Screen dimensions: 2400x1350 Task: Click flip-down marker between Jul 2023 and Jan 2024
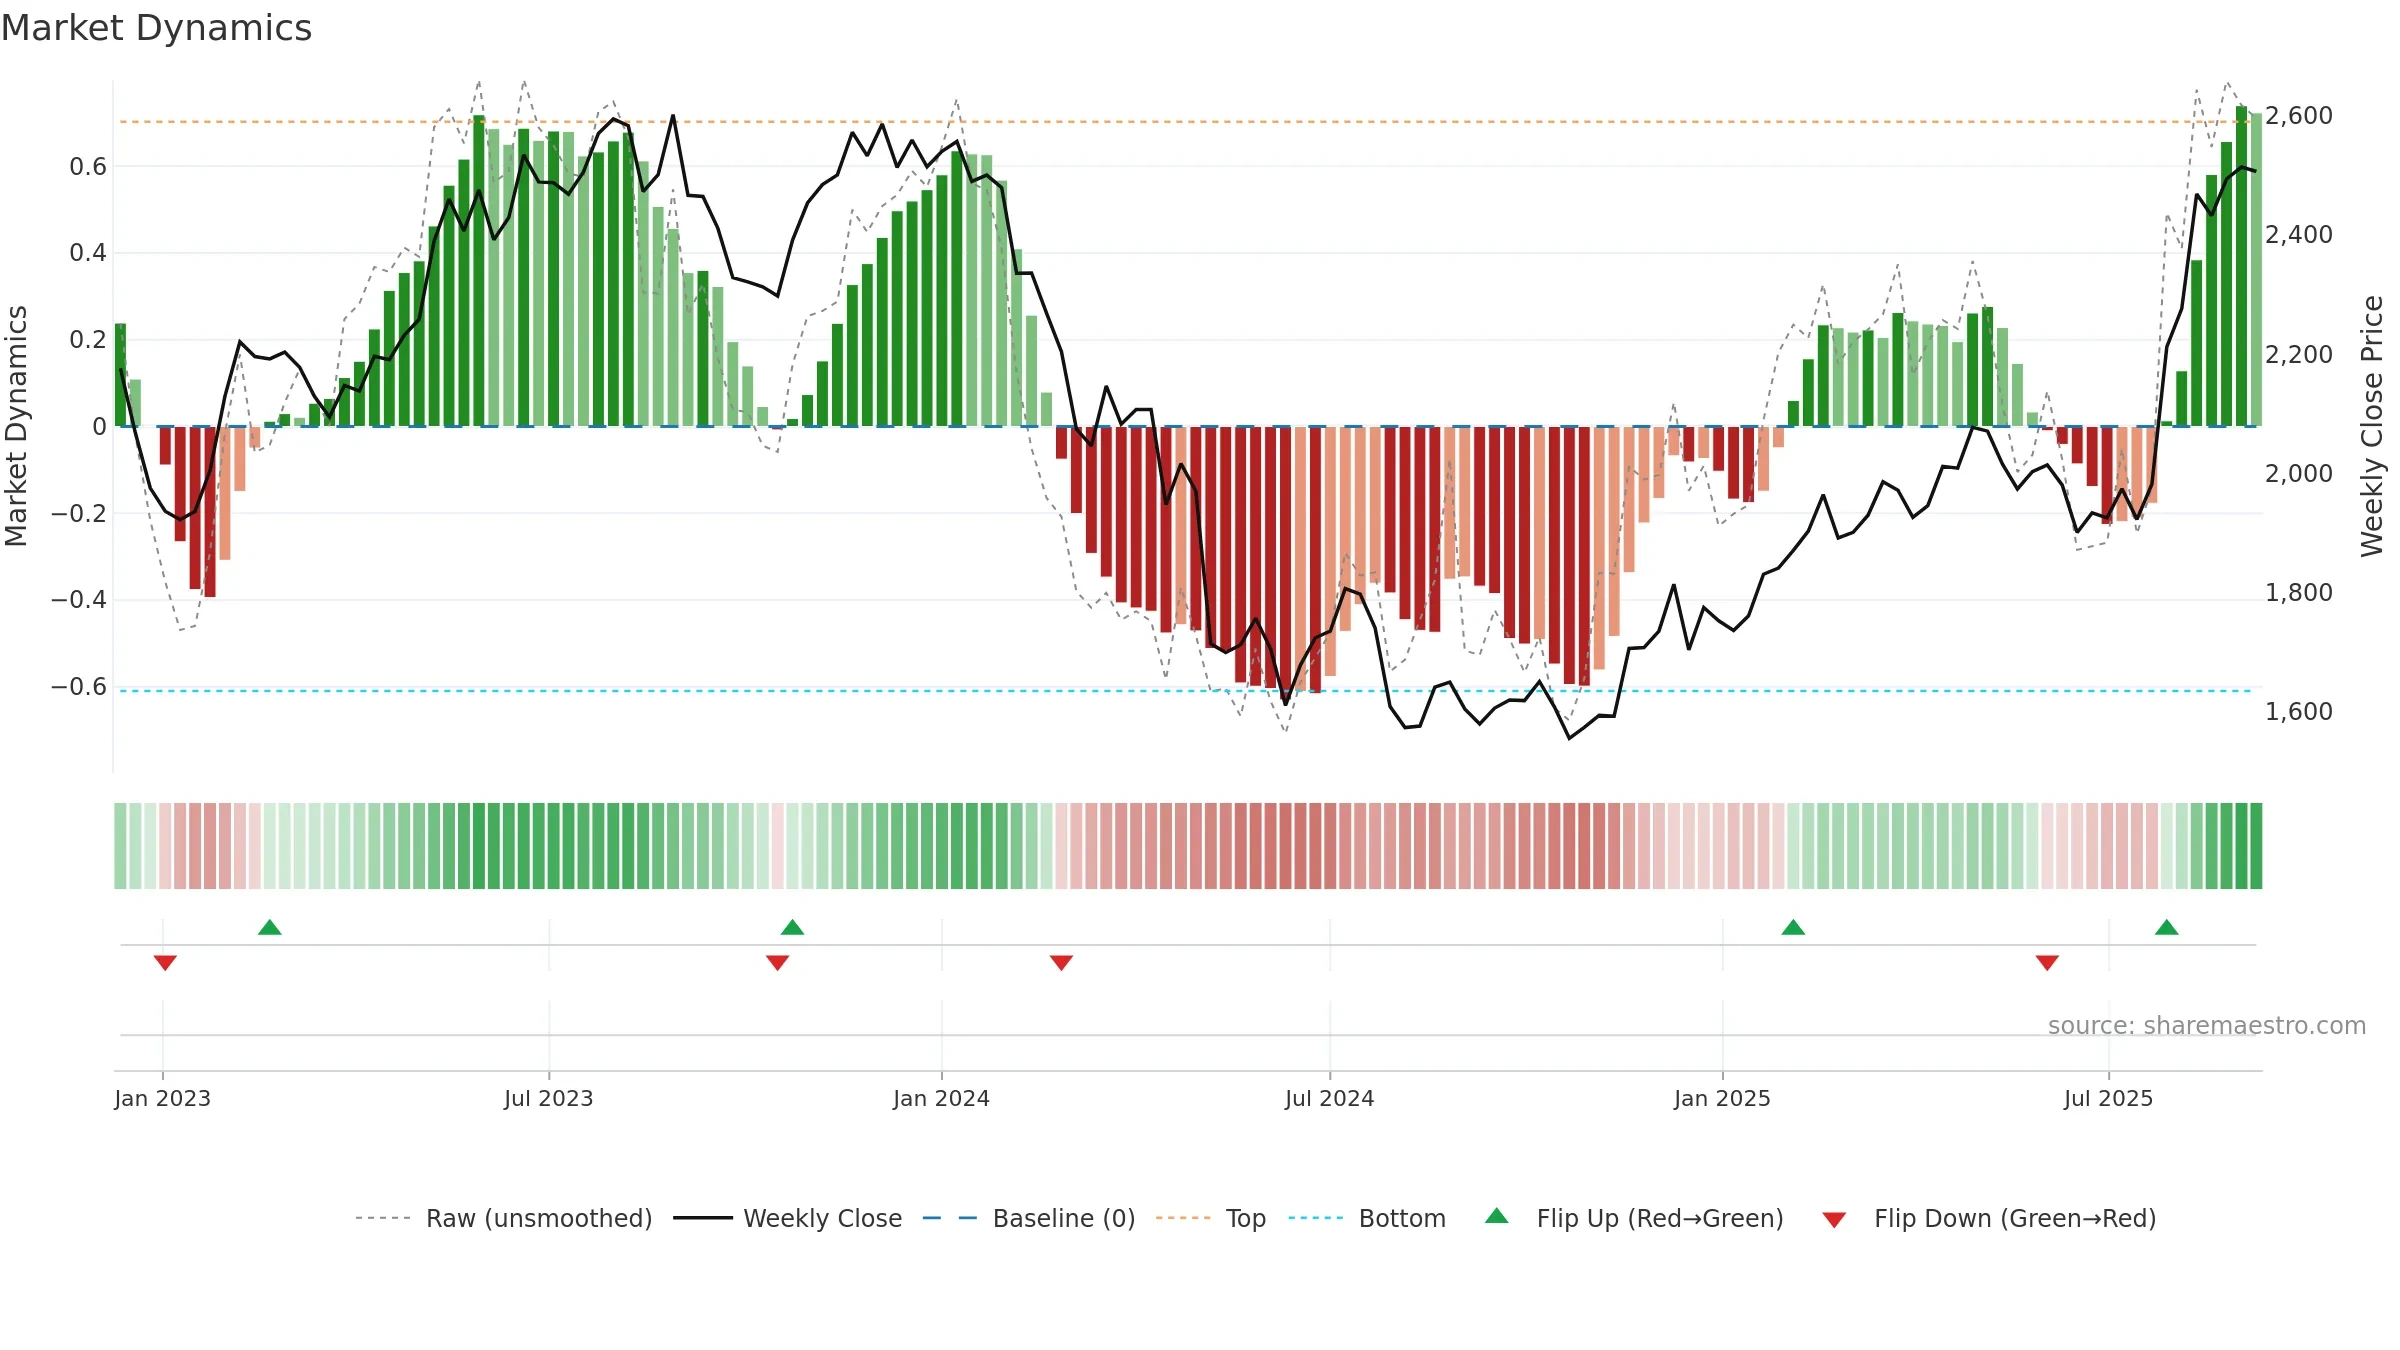tap(778, 963)
